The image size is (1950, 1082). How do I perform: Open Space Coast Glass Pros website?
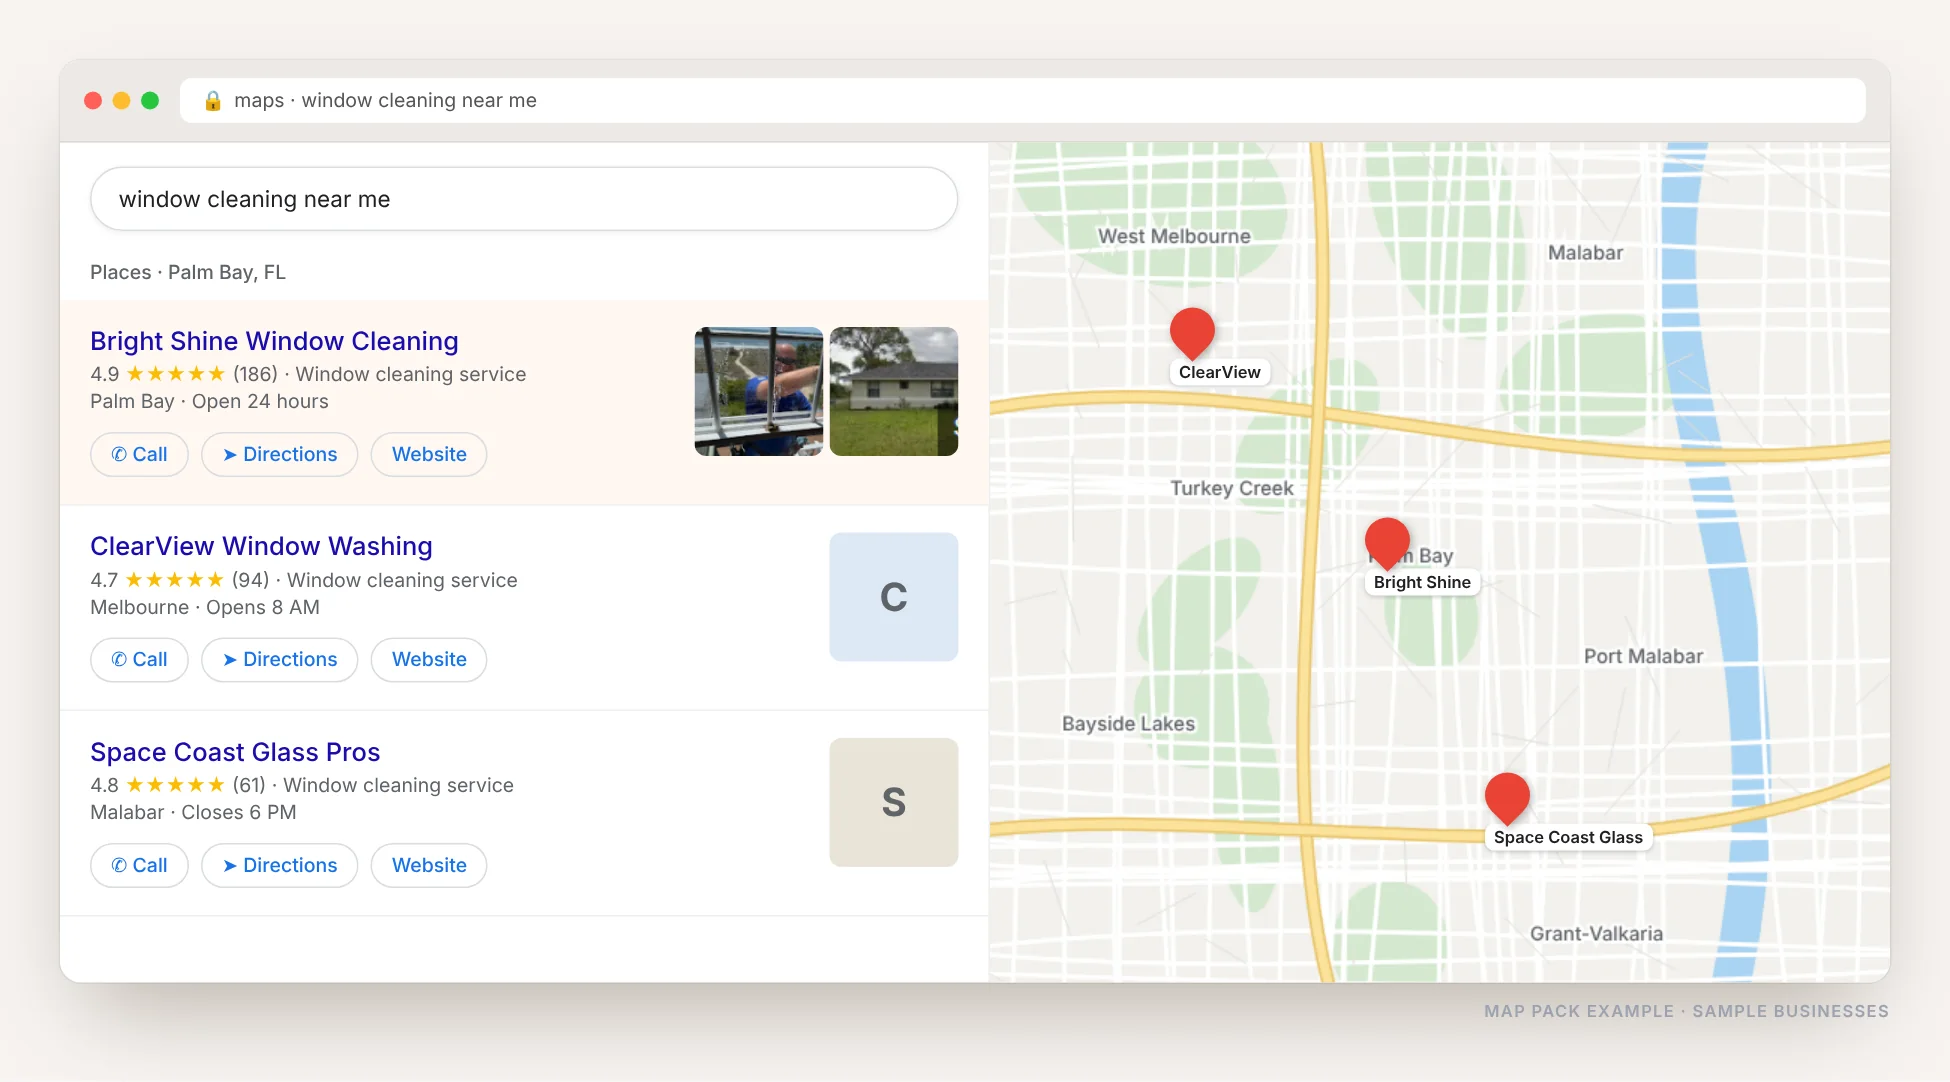429,865
